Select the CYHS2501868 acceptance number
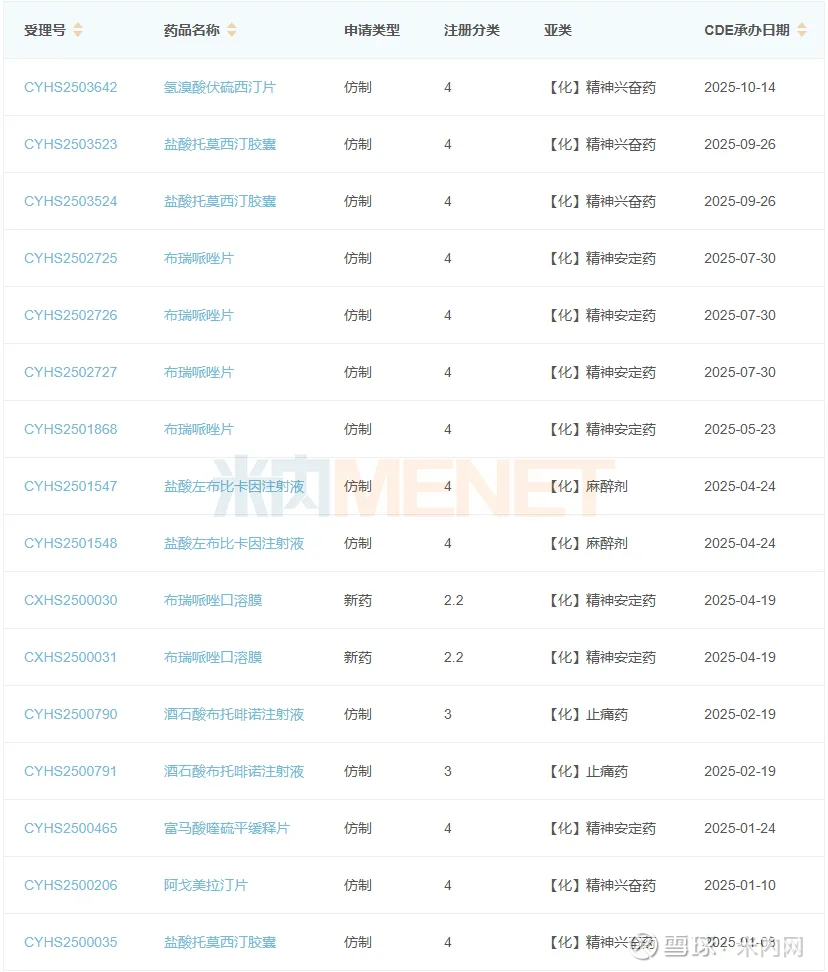 tap(70, 429)
